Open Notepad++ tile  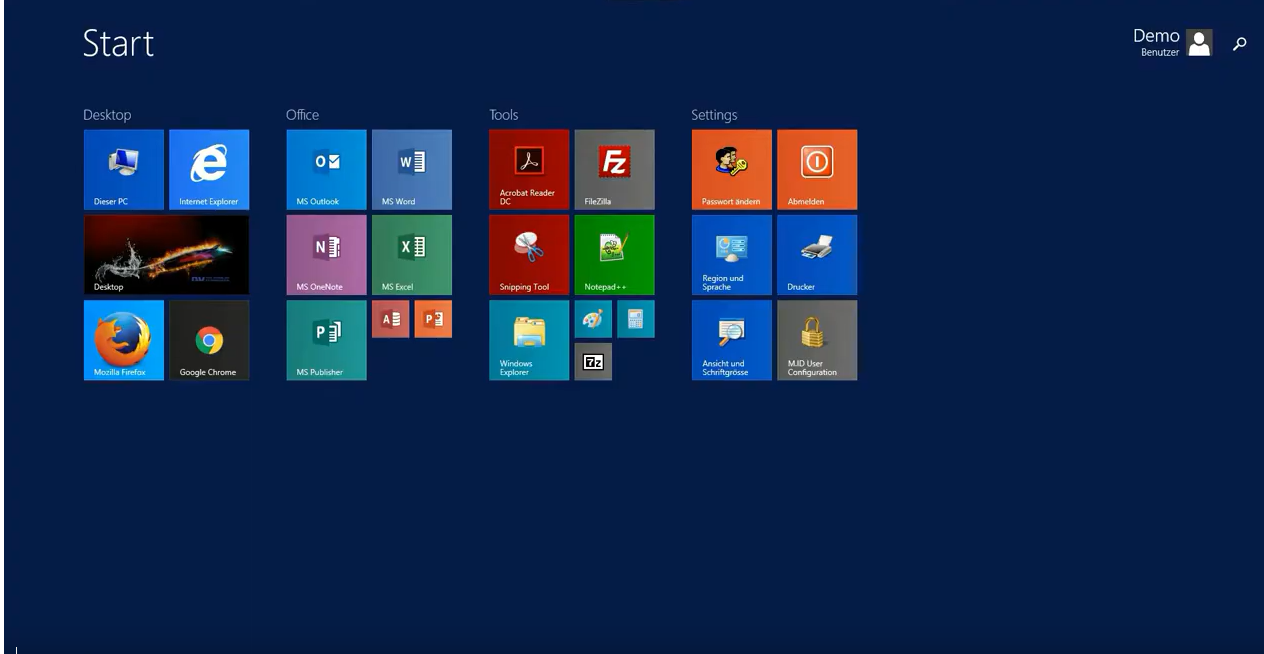pyautogui.click(x=614, y=254)
